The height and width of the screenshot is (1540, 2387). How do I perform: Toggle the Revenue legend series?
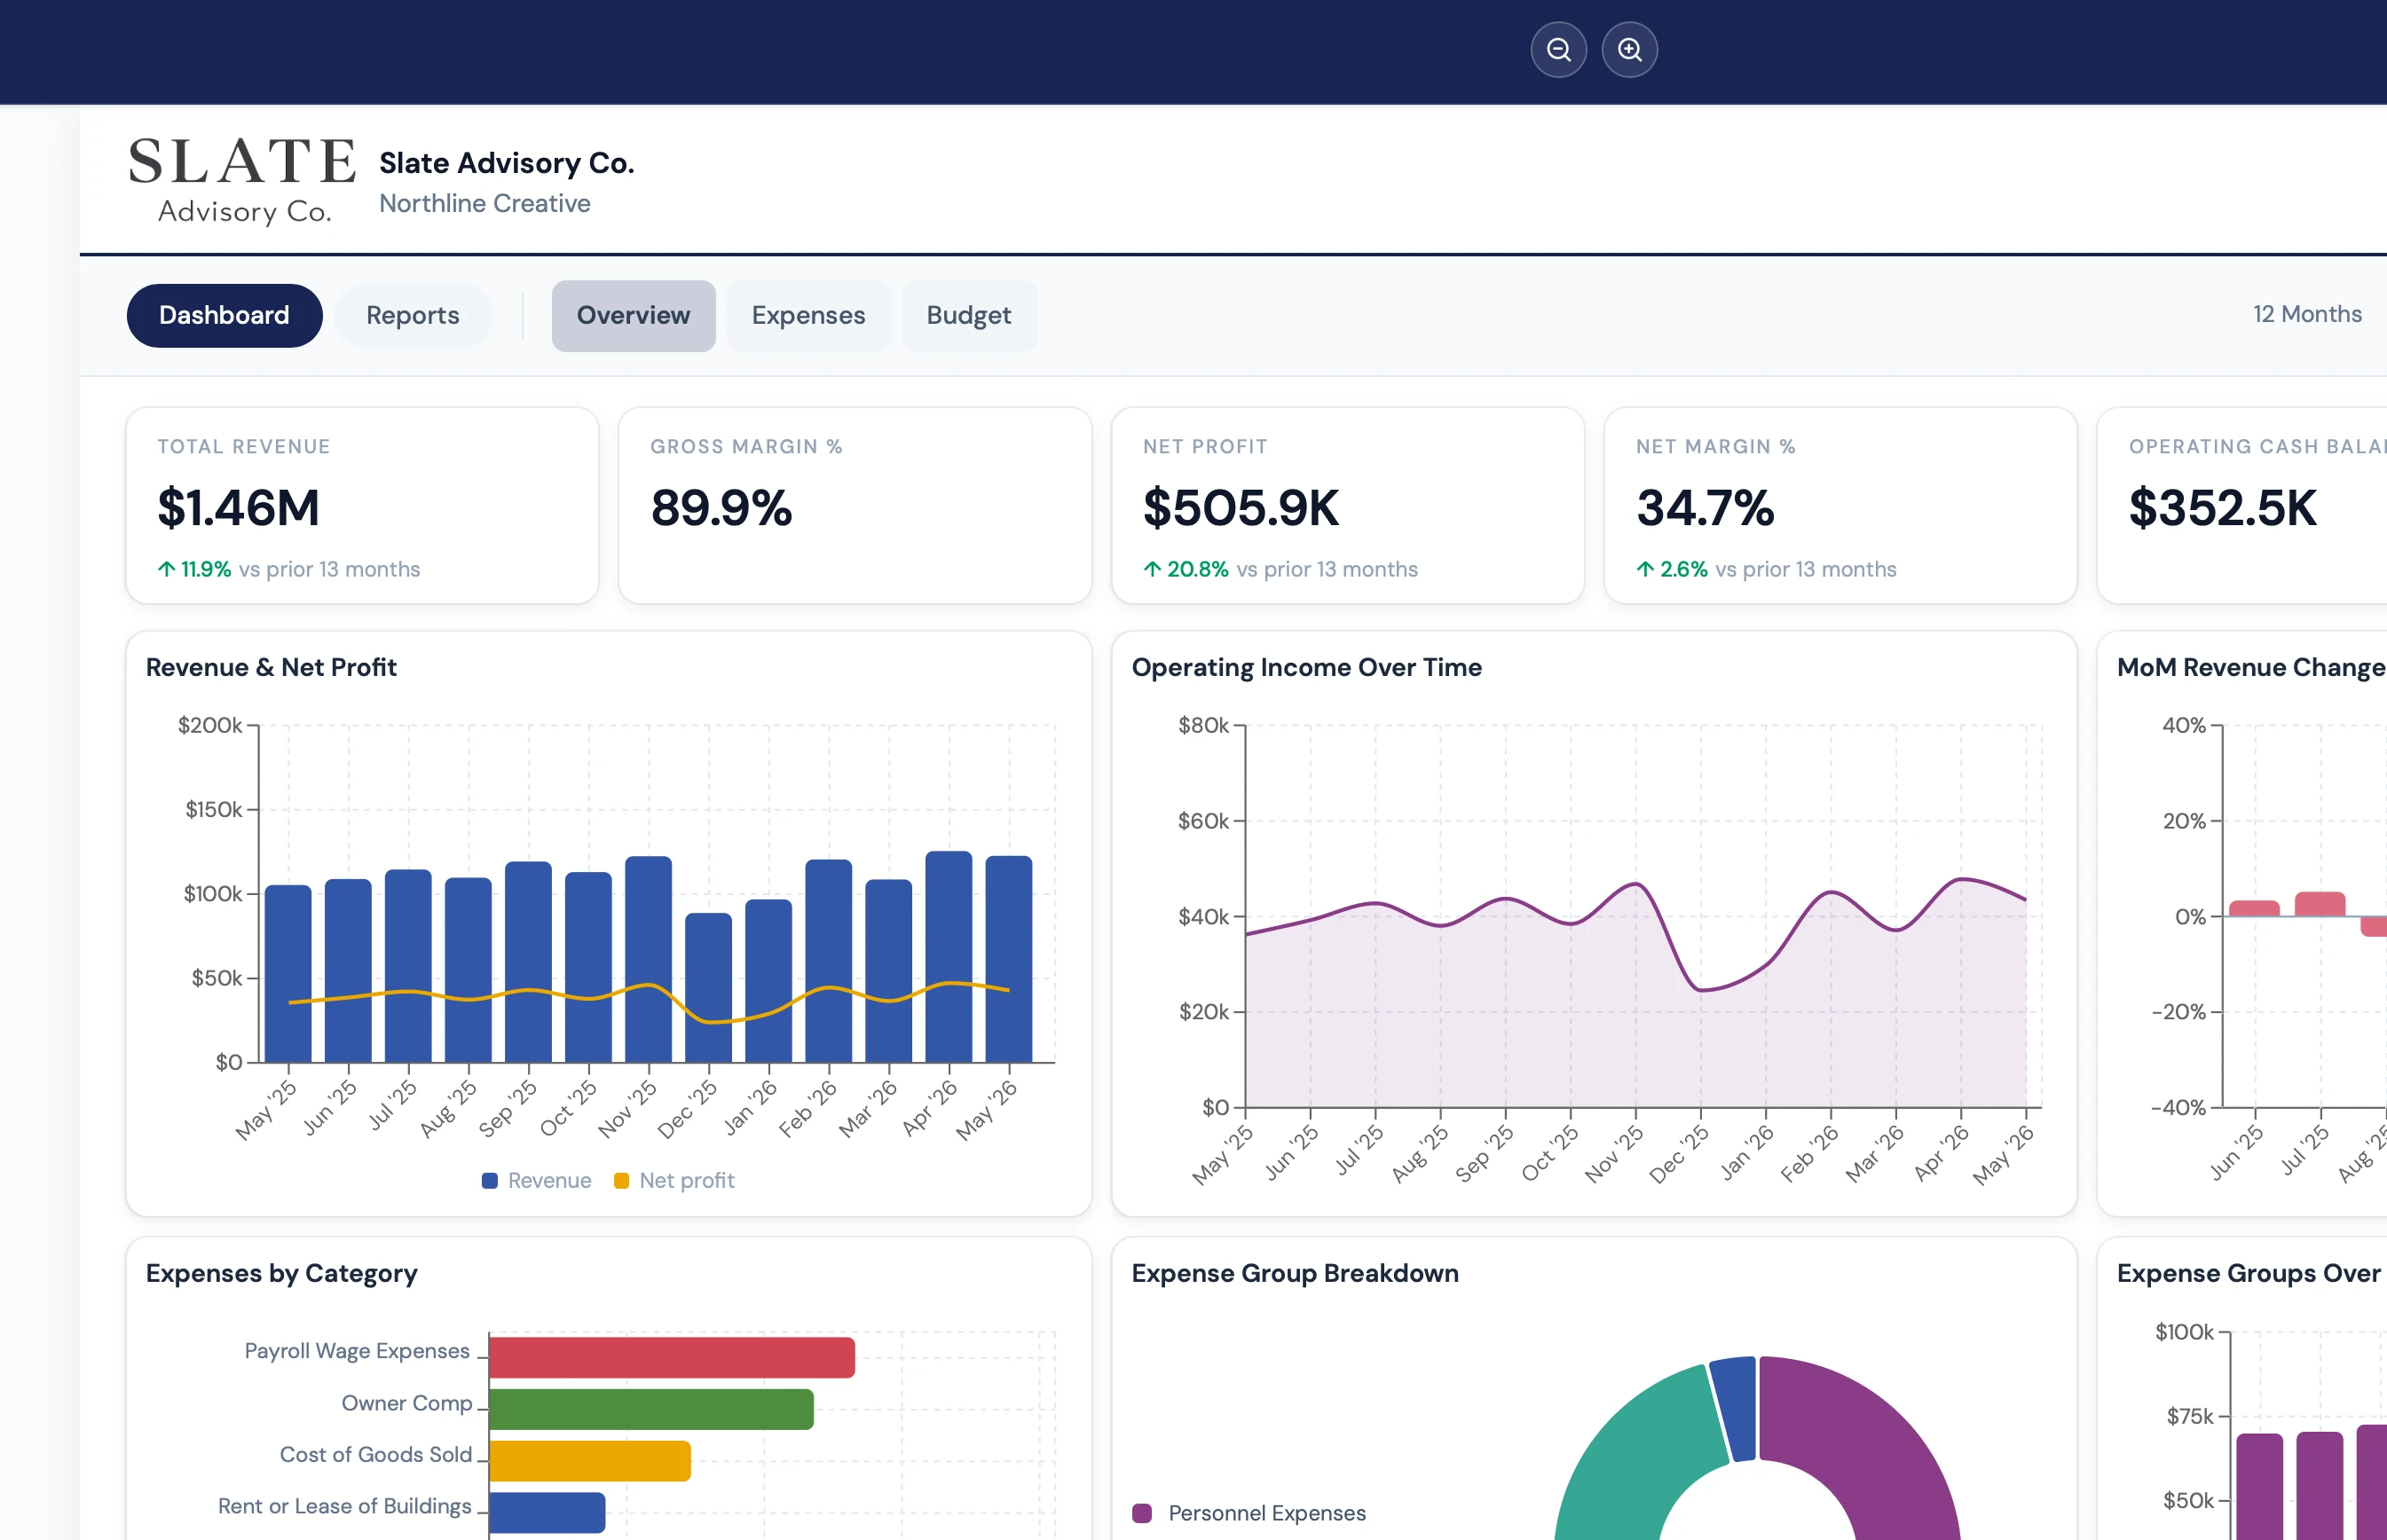click(x=537, y=1180)
